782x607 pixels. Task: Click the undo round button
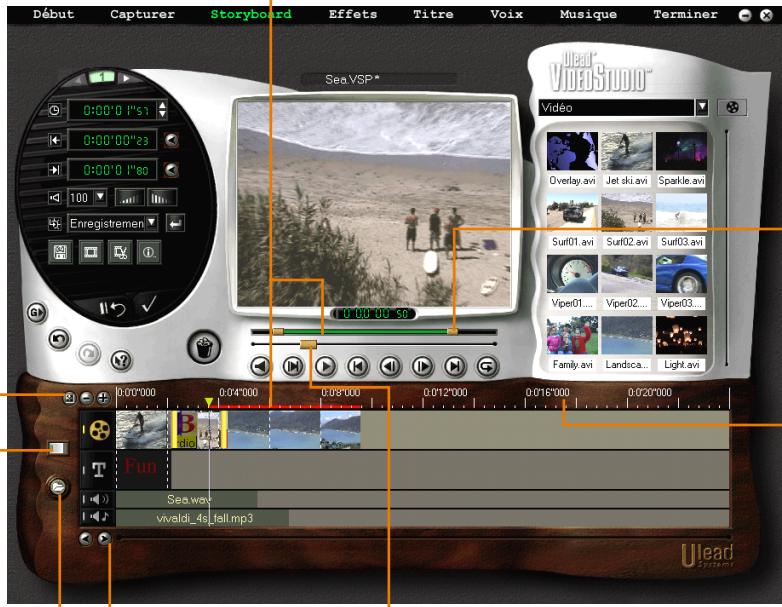point(59,340)
